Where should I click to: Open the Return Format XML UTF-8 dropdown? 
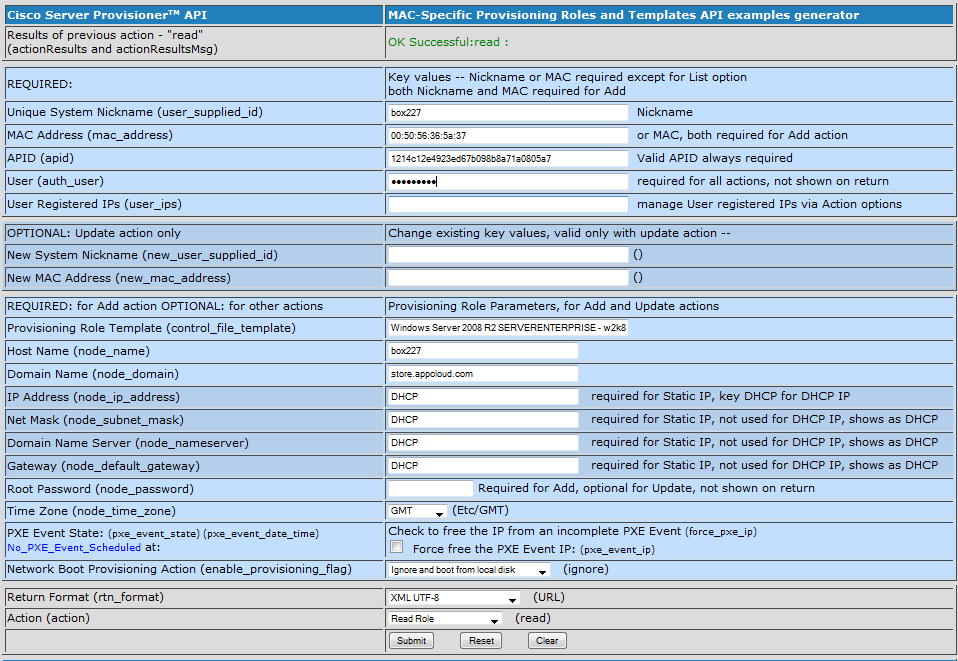[454, 597]
